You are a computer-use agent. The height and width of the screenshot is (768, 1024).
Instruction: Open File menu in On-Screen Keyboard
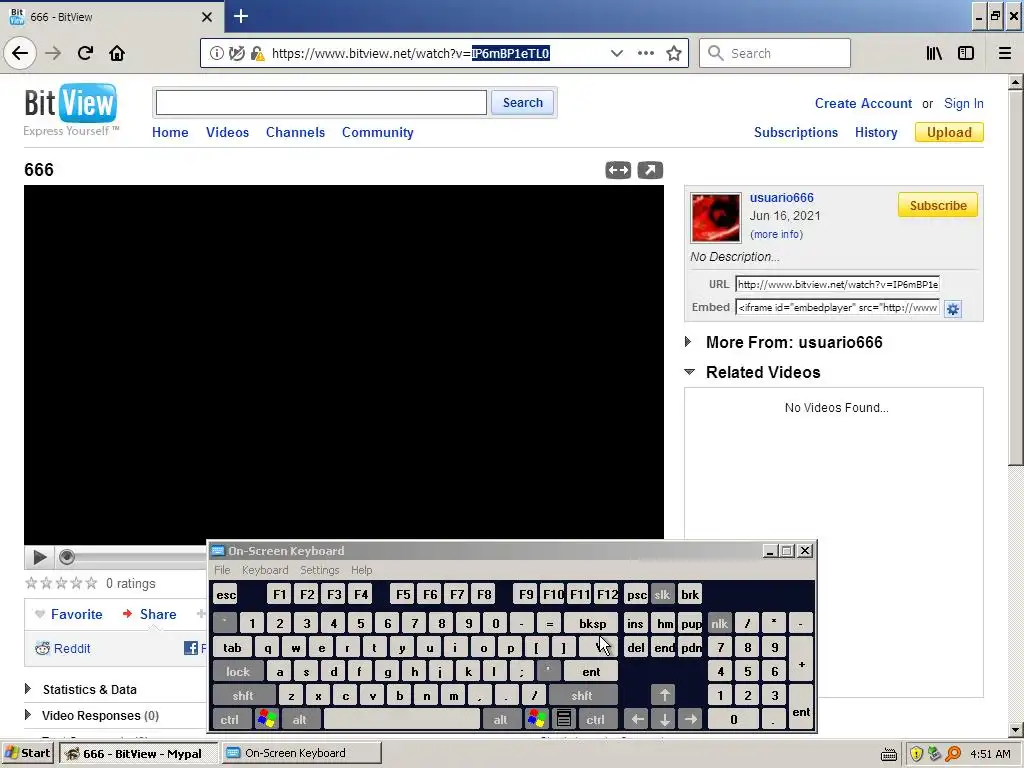tap(222, 570)
